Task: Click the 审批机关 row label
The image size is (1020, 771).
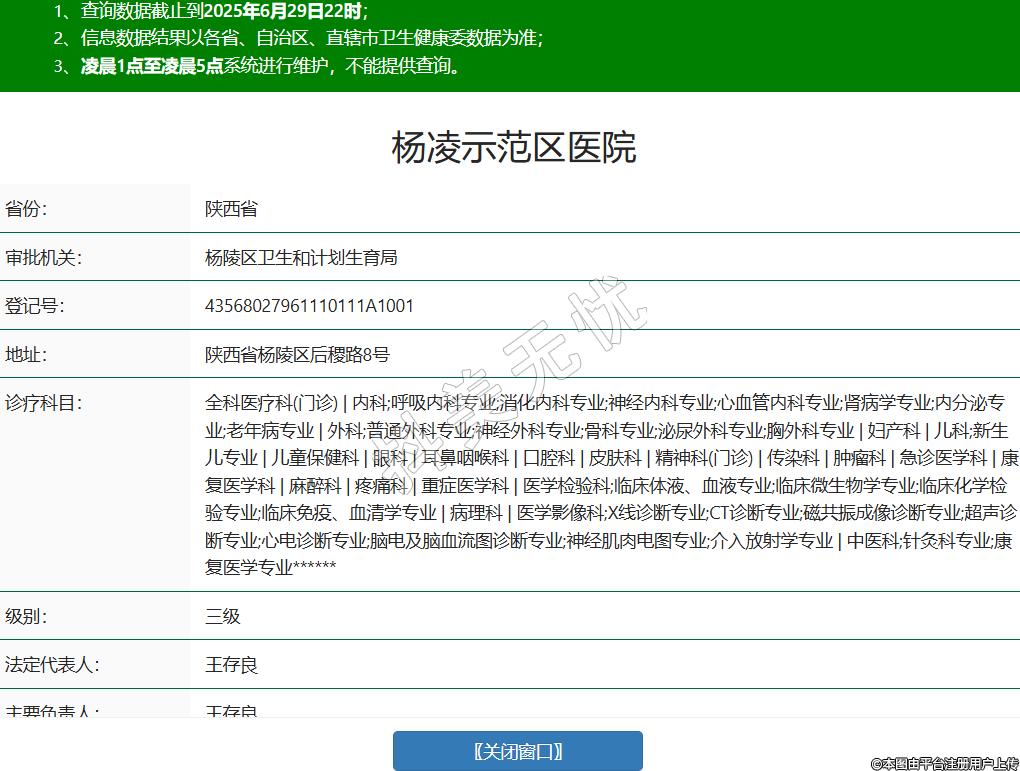Action: [x=43, y=257]
